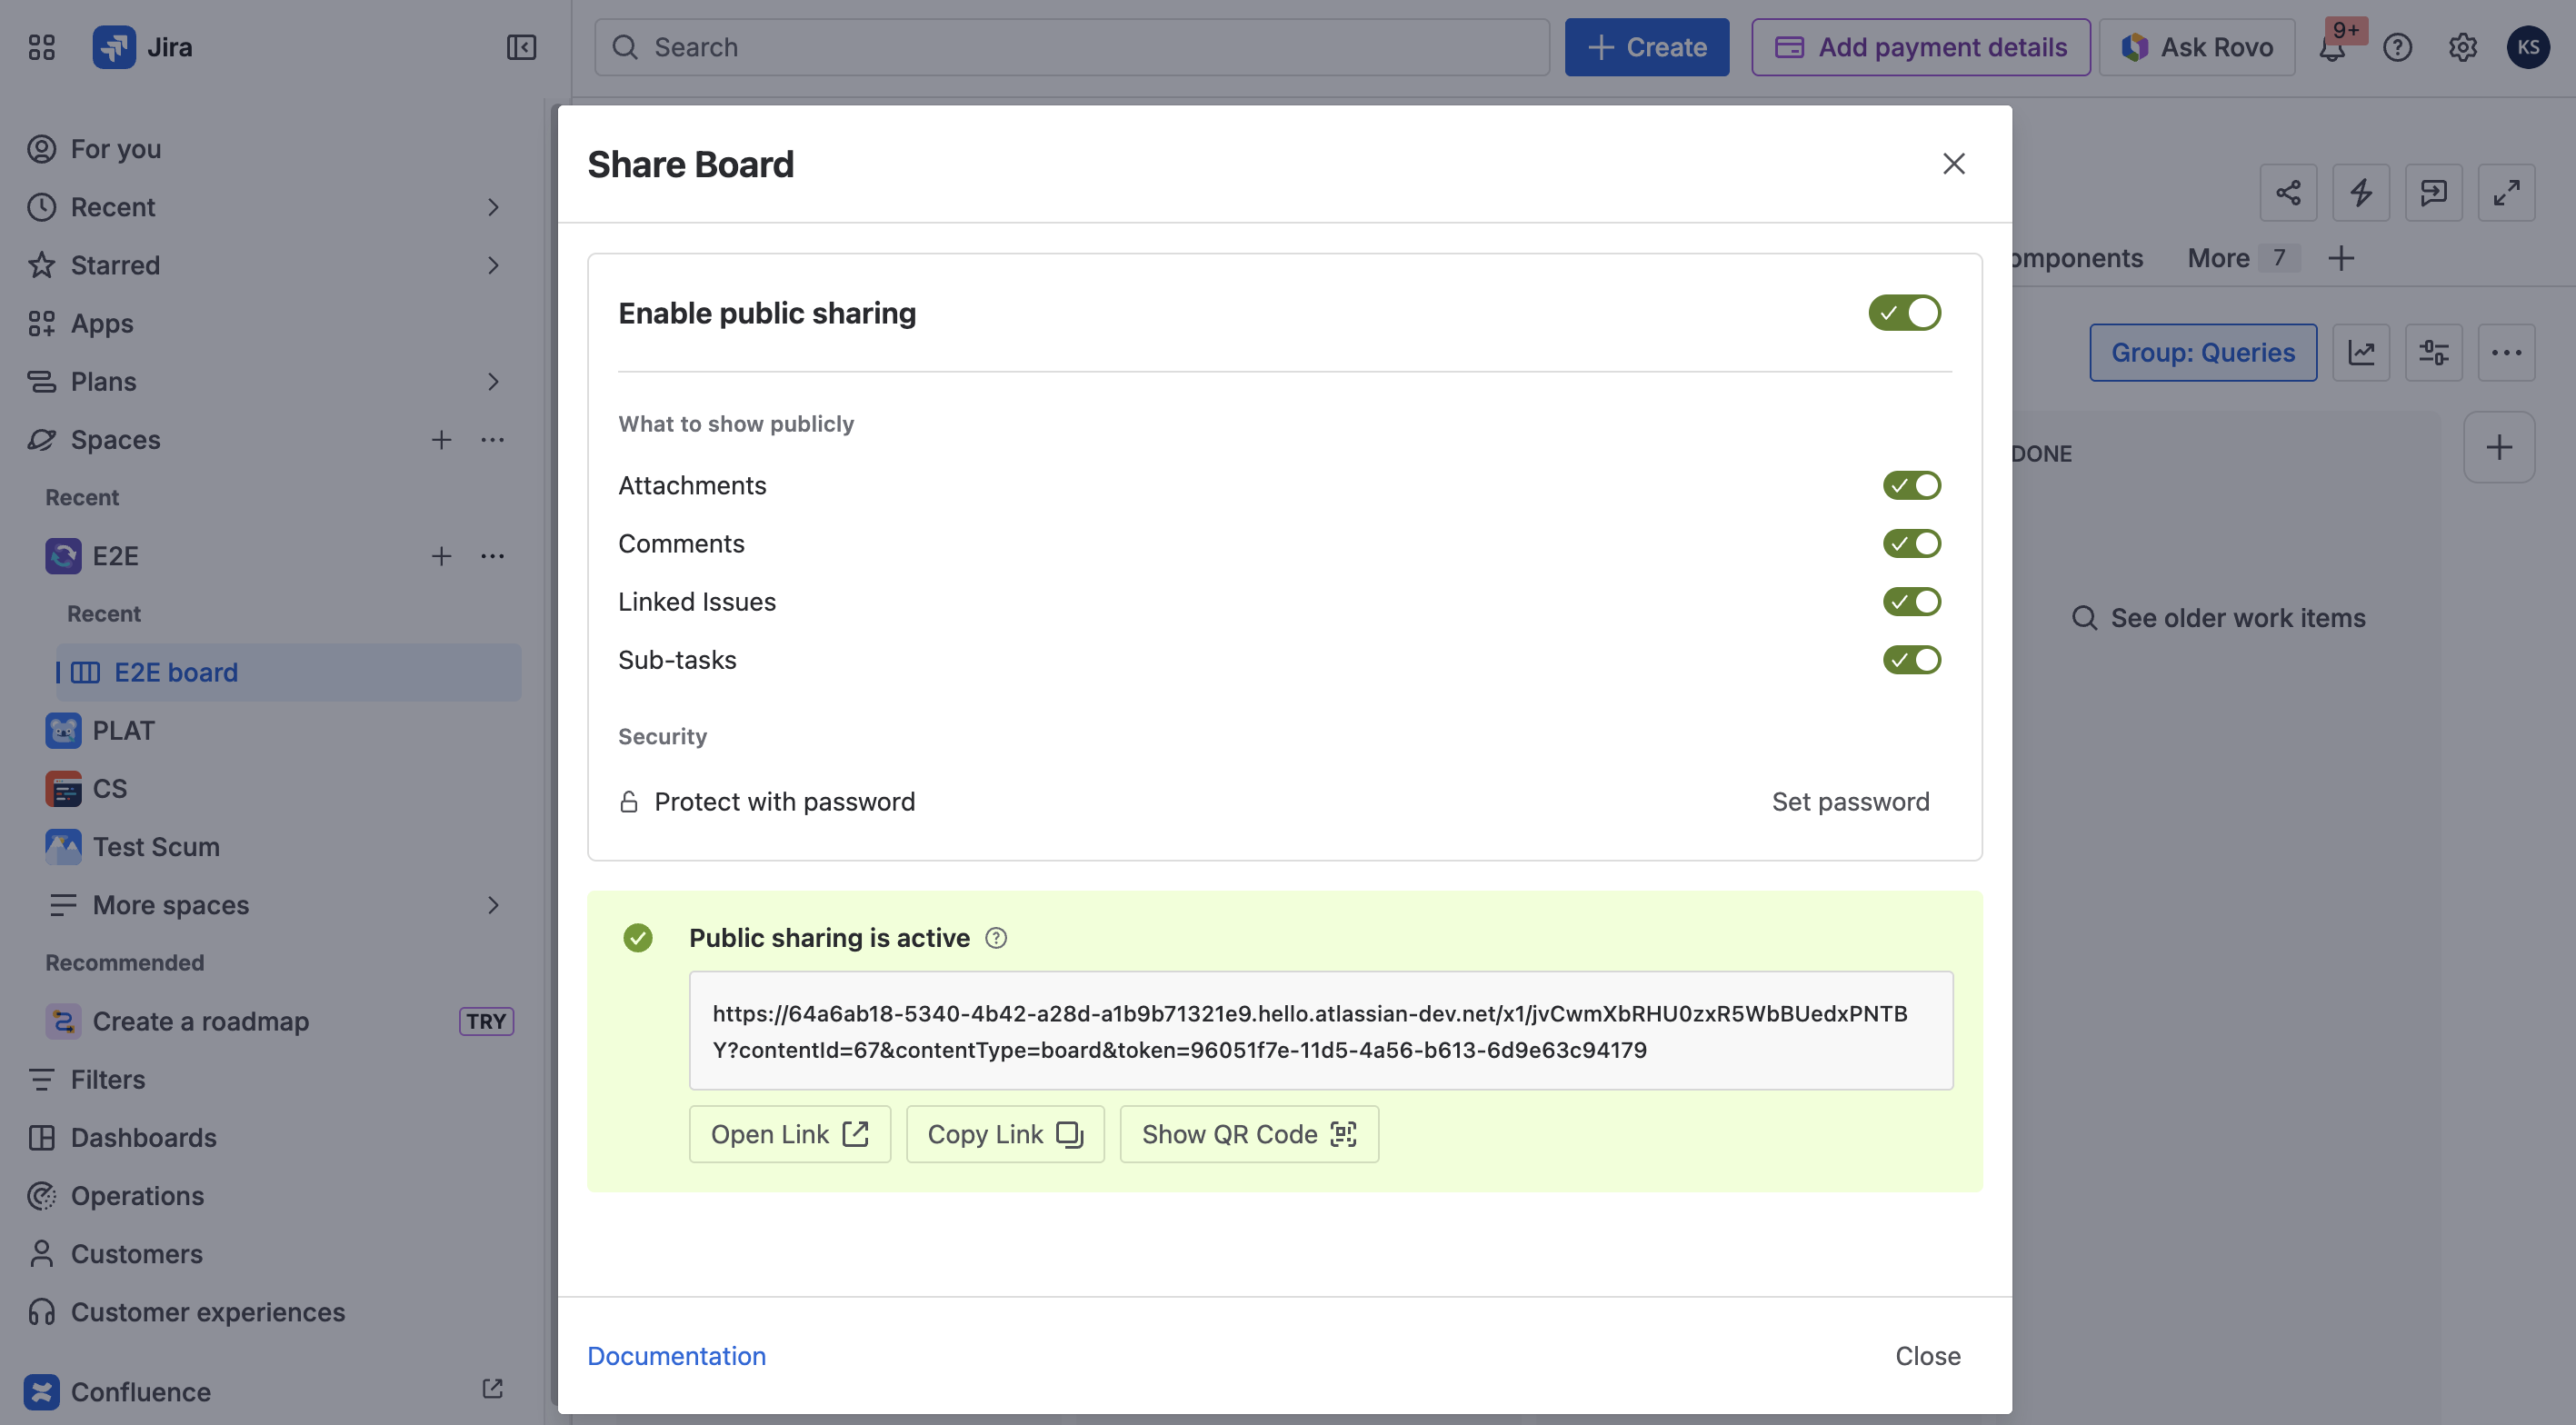Open the settings gear icon
Image resolution: width=2576 pixels, height=1425 pixels.
[2462, 47]
